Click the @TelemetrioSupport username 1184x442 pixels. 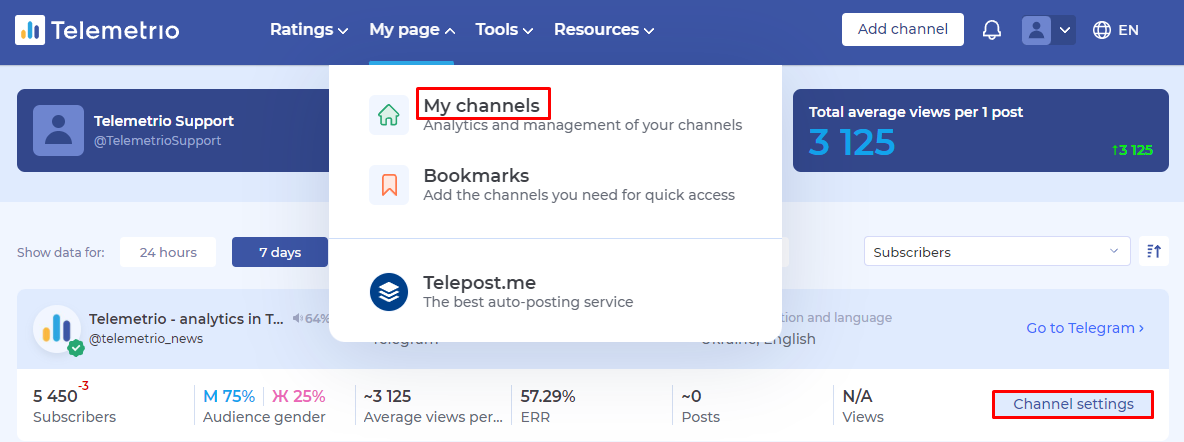click(x=157, y=141)
